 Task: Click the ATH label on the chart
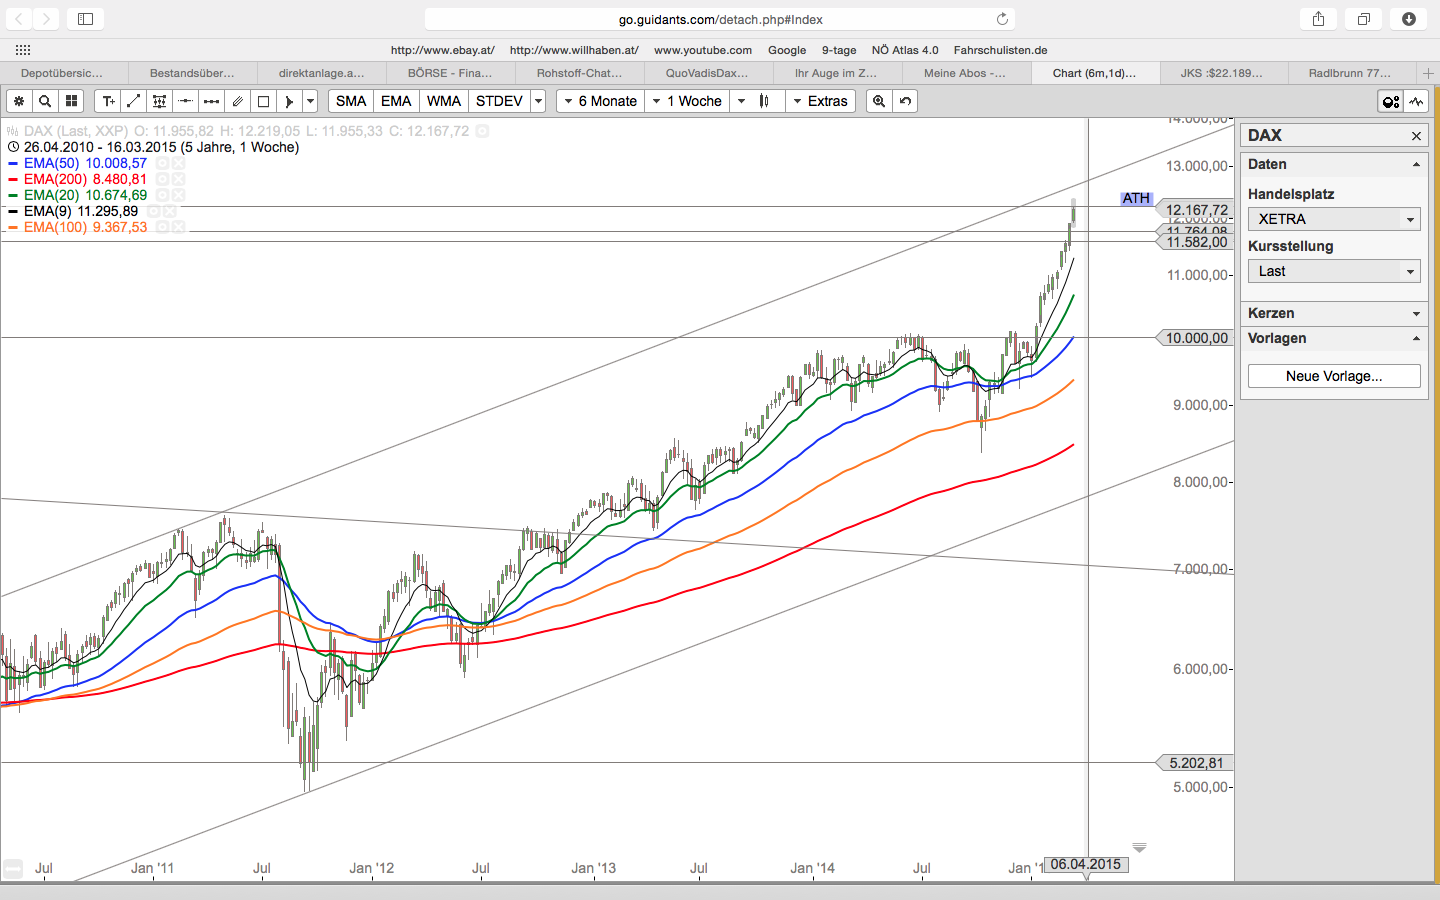tap(1136, 198)
